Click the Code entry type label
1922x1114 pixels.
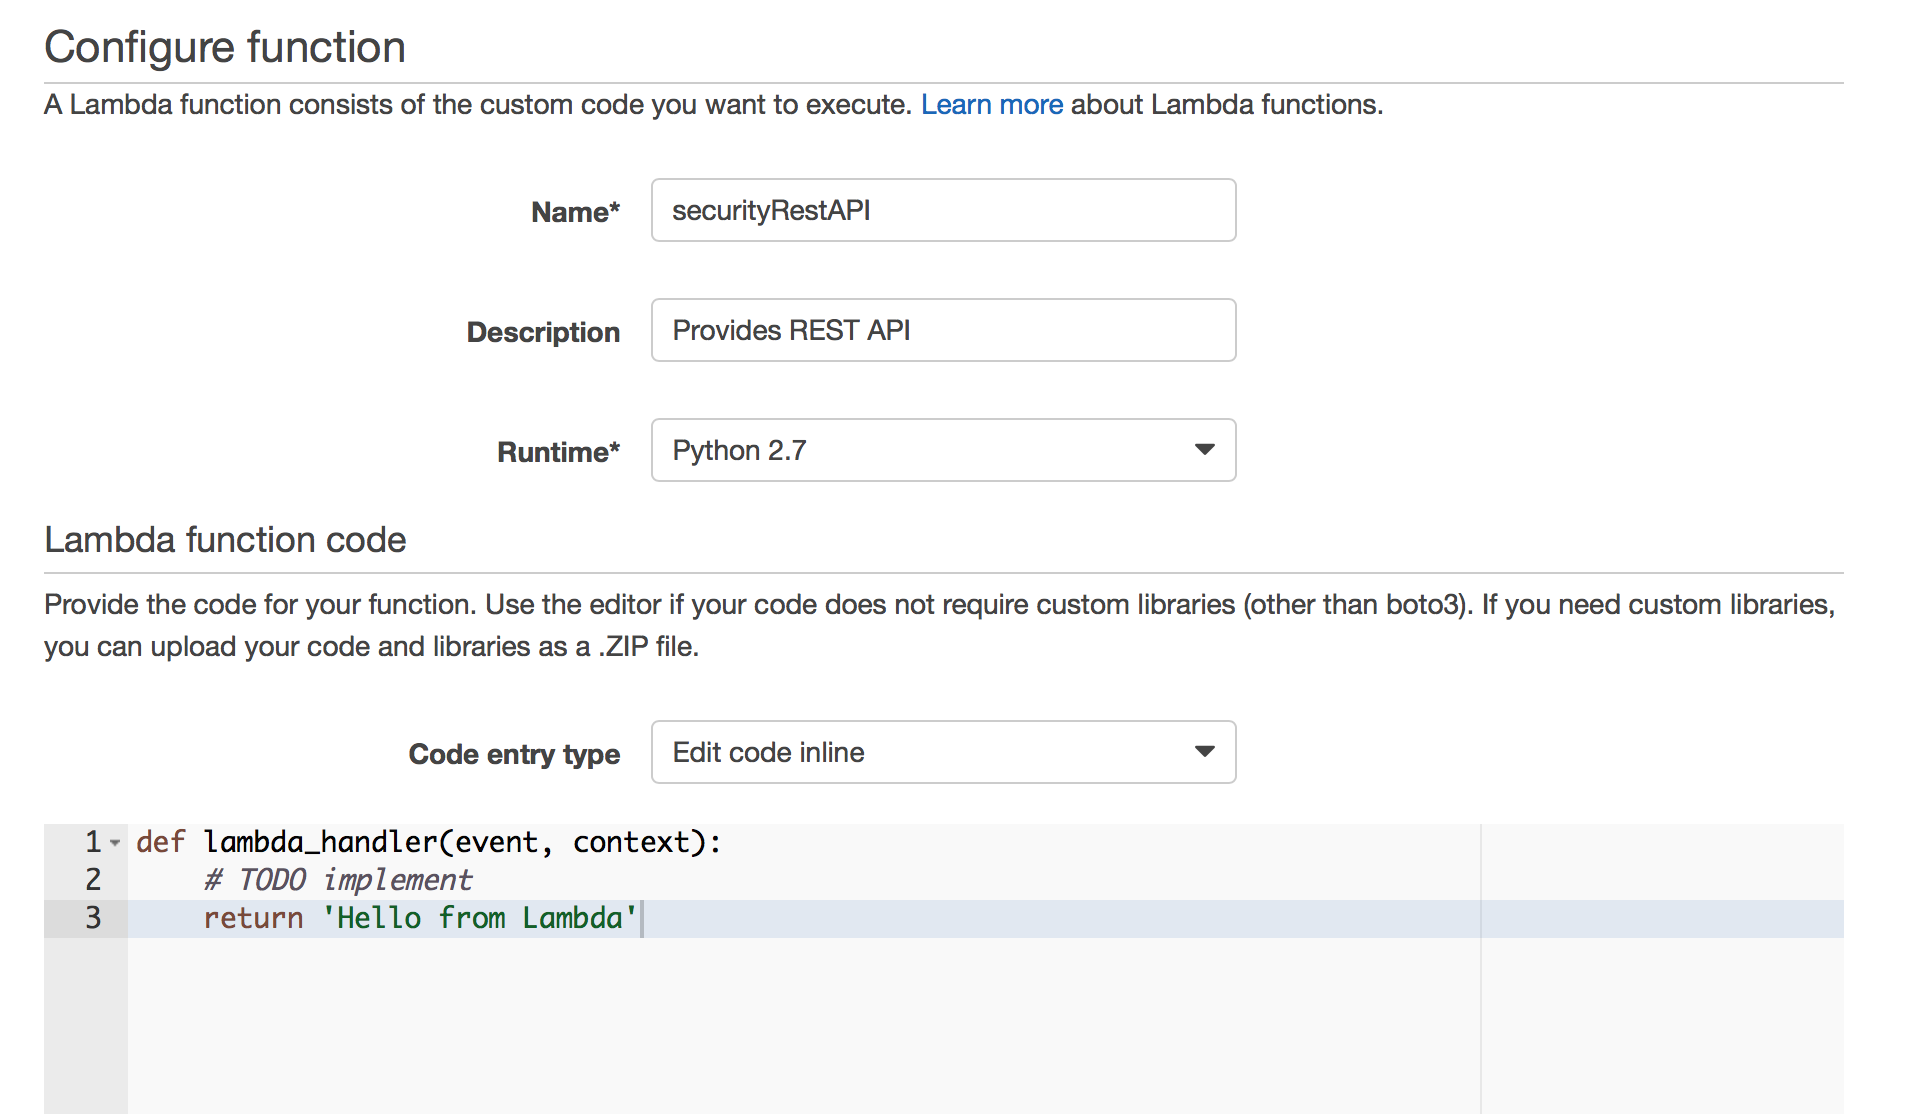click(x=514, y=754)
